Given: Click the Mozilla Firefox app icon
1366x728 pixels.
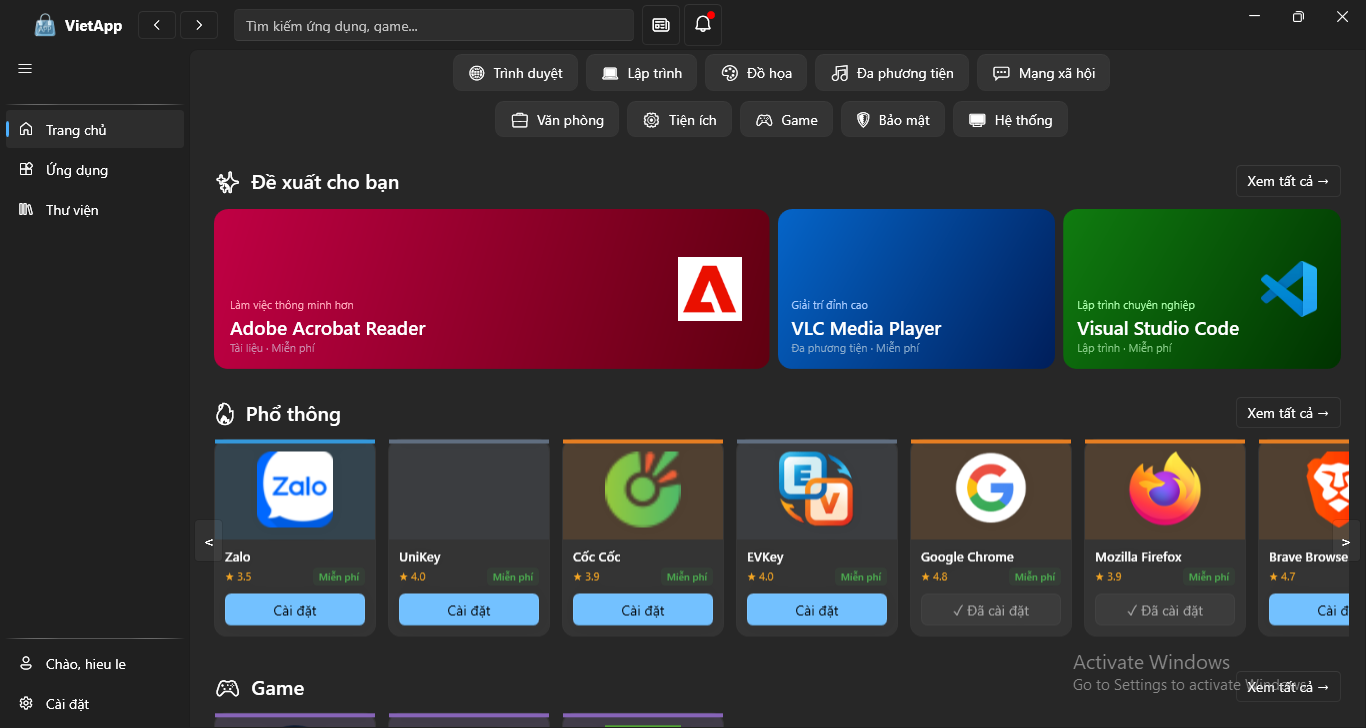Looking at the screenshot, I should 1165,489.
